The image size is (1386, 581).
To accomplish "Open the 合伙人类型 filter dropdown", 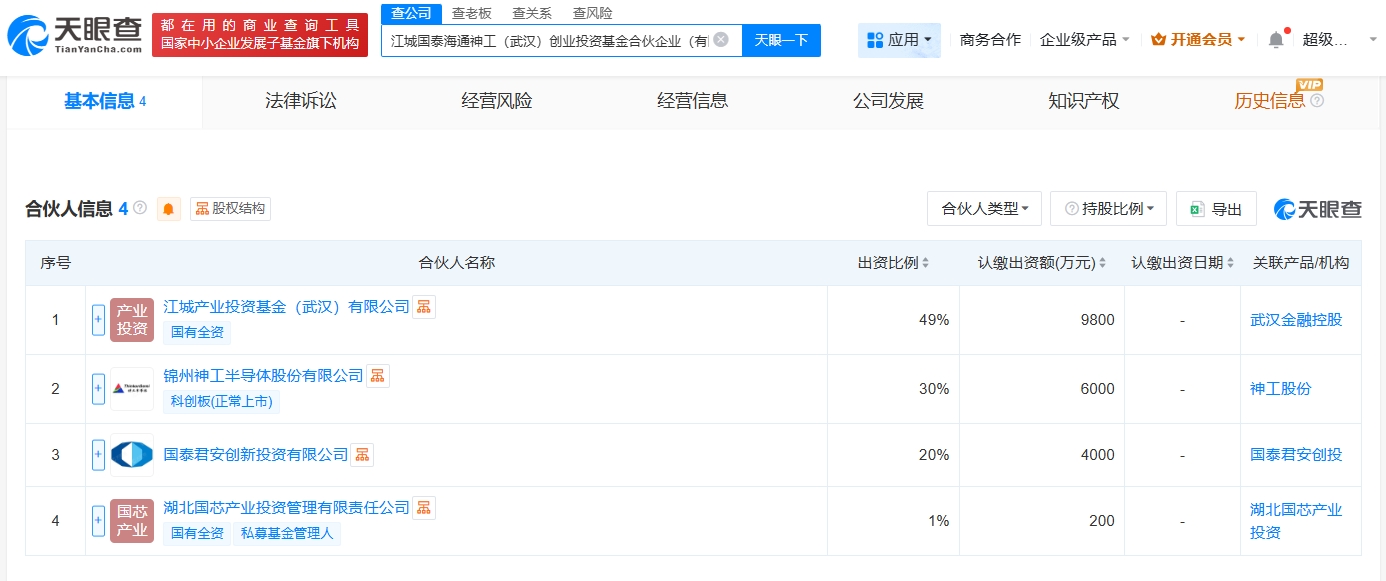I will point(984,209).
